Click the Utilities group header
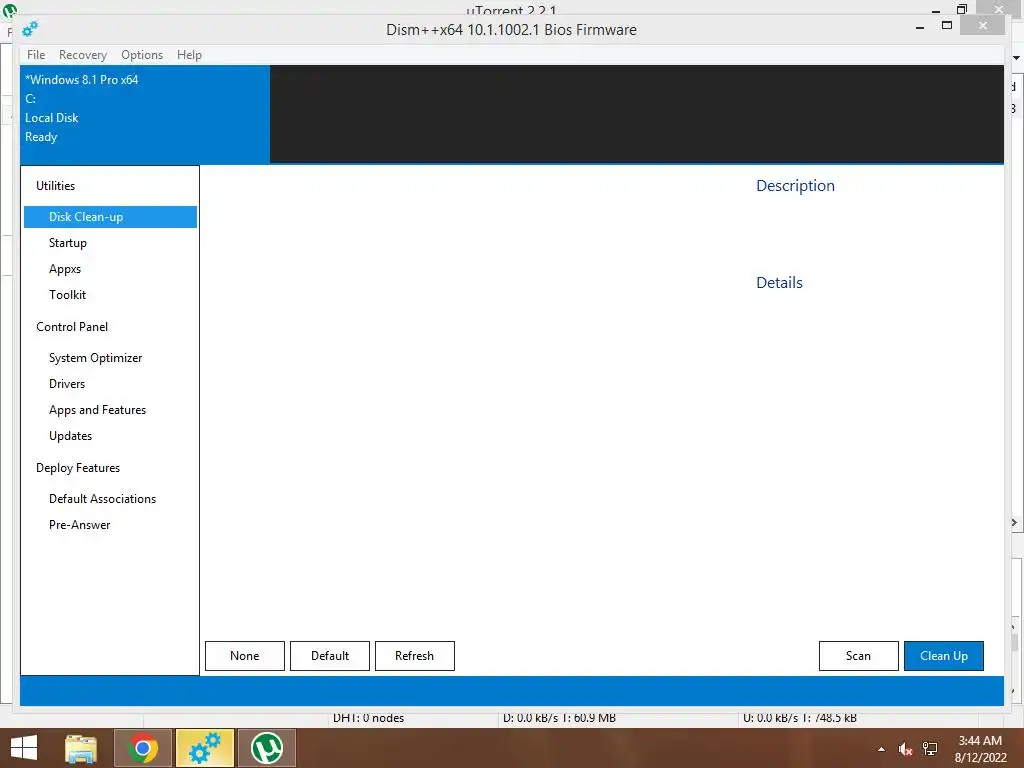Screen dimensions: 1024x768 (56, 185)
